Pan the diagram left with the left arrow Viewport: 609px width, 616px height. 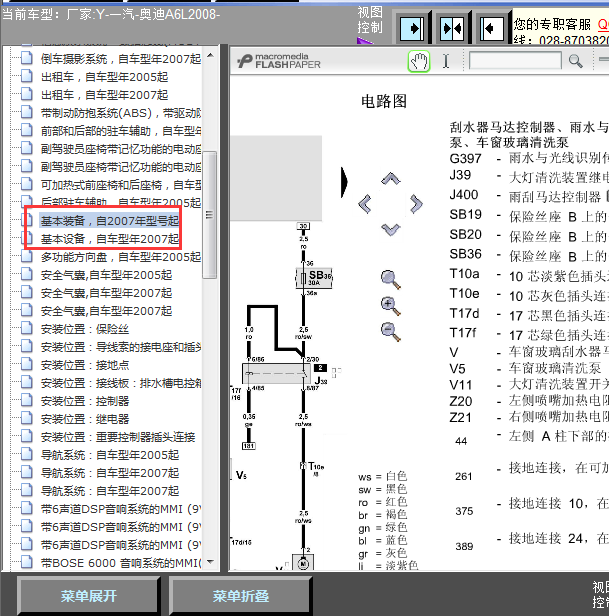(365, 204)
